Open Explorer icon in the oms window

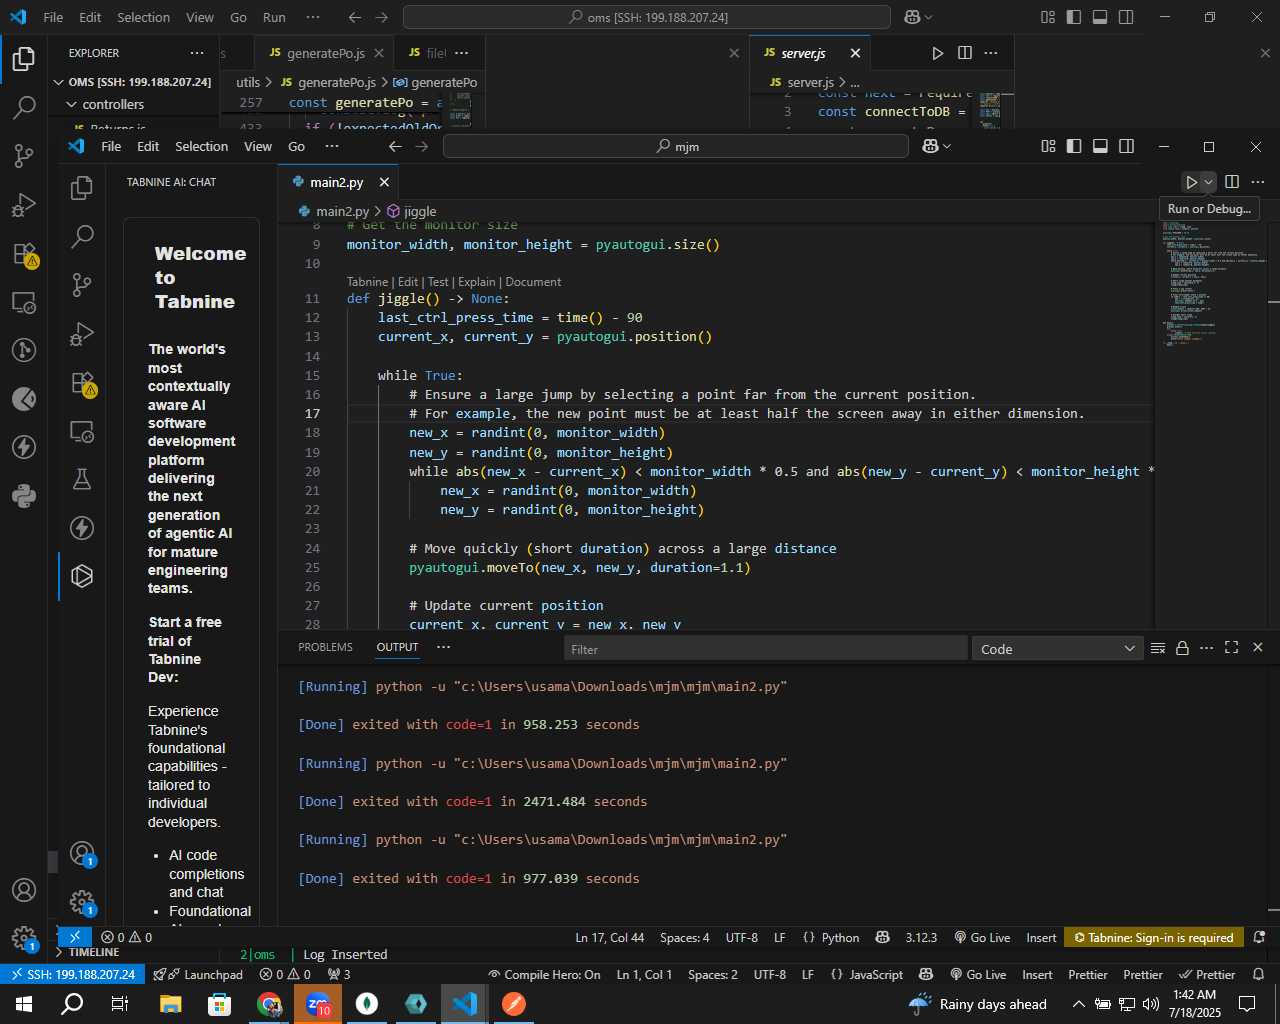coord(24,59)
